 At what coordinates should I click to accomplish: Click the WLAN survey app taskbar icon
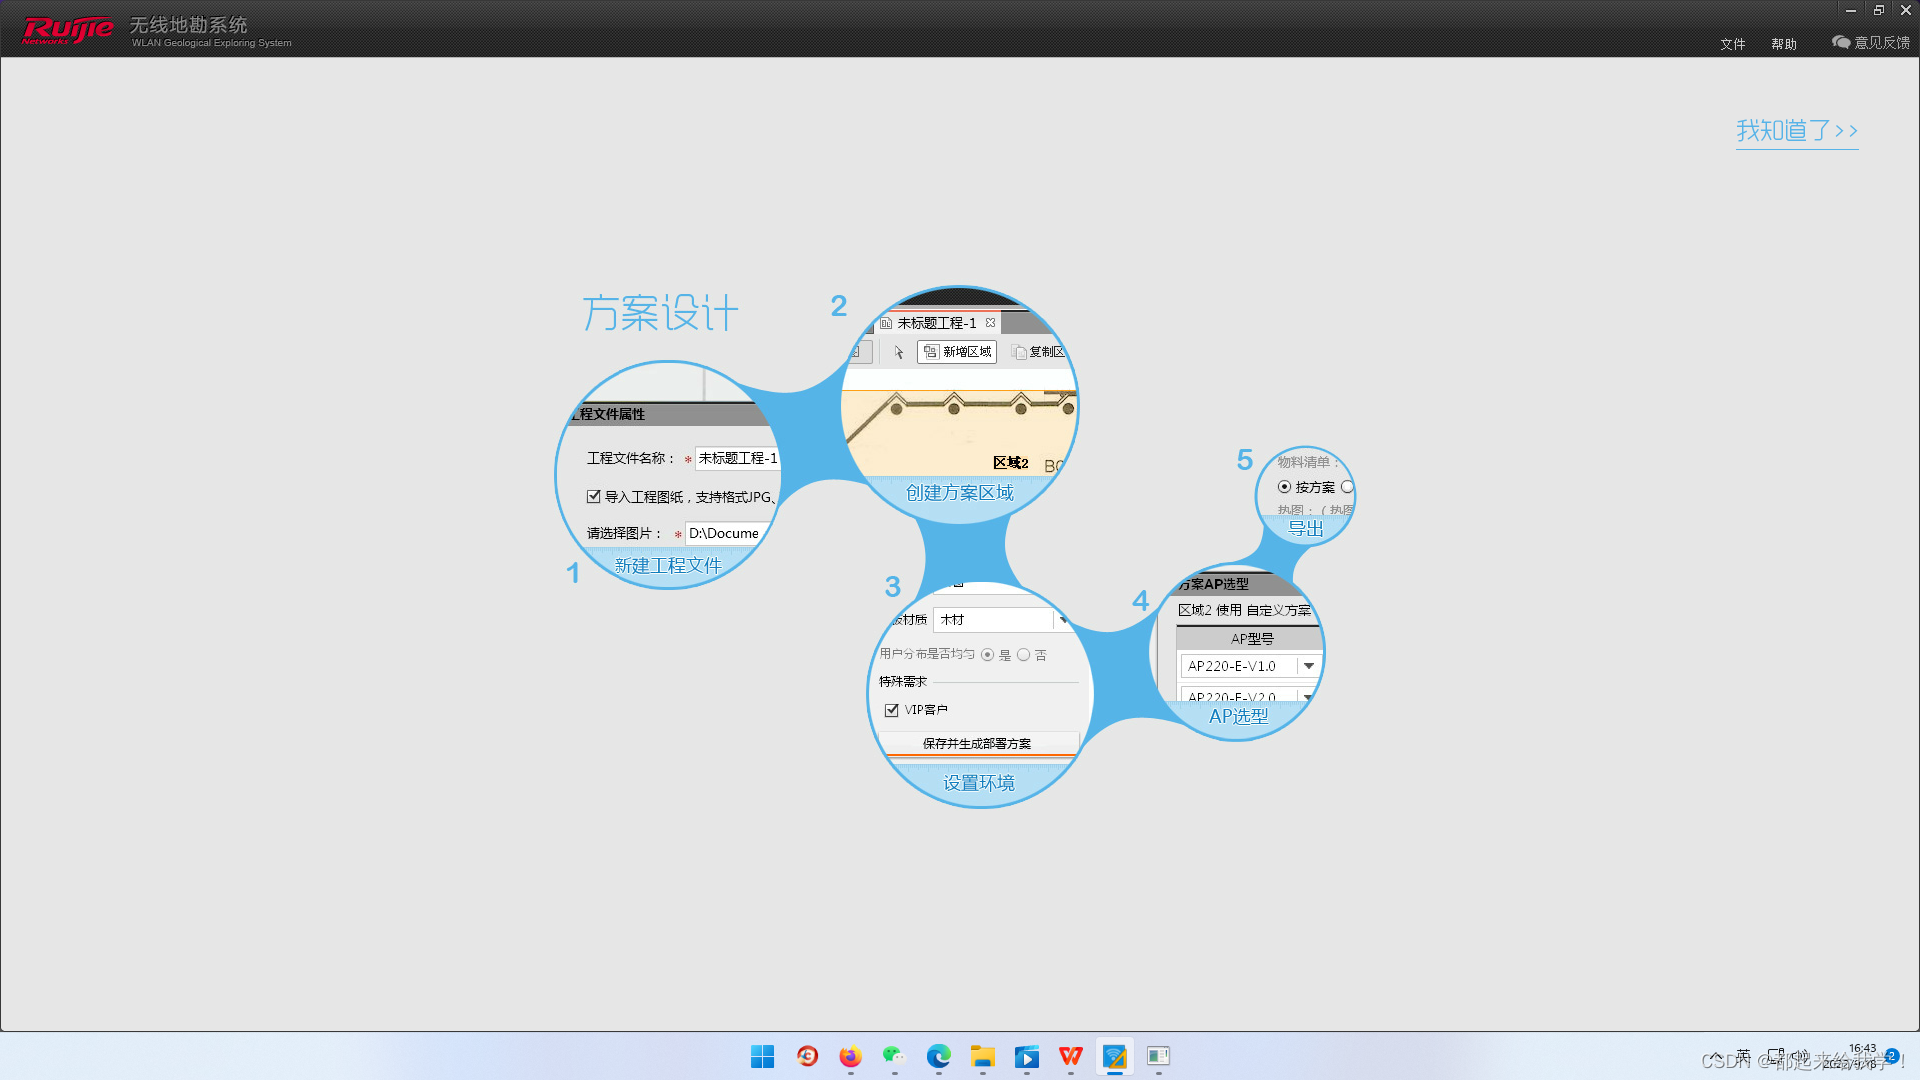1114,1056
